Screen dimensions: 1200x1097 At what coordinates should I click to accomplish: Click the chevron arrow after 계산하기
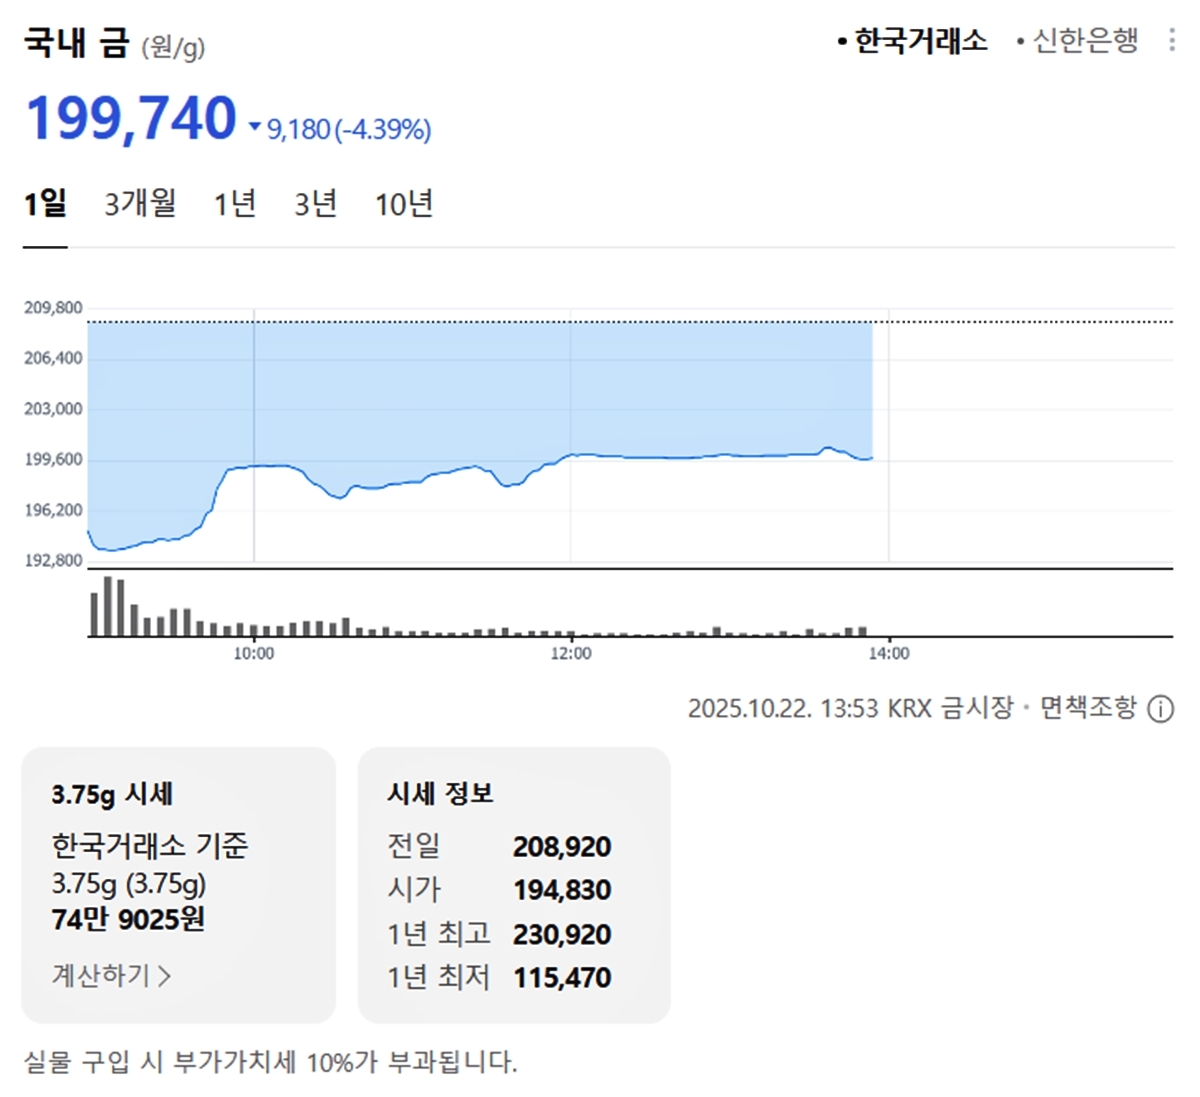165,976
